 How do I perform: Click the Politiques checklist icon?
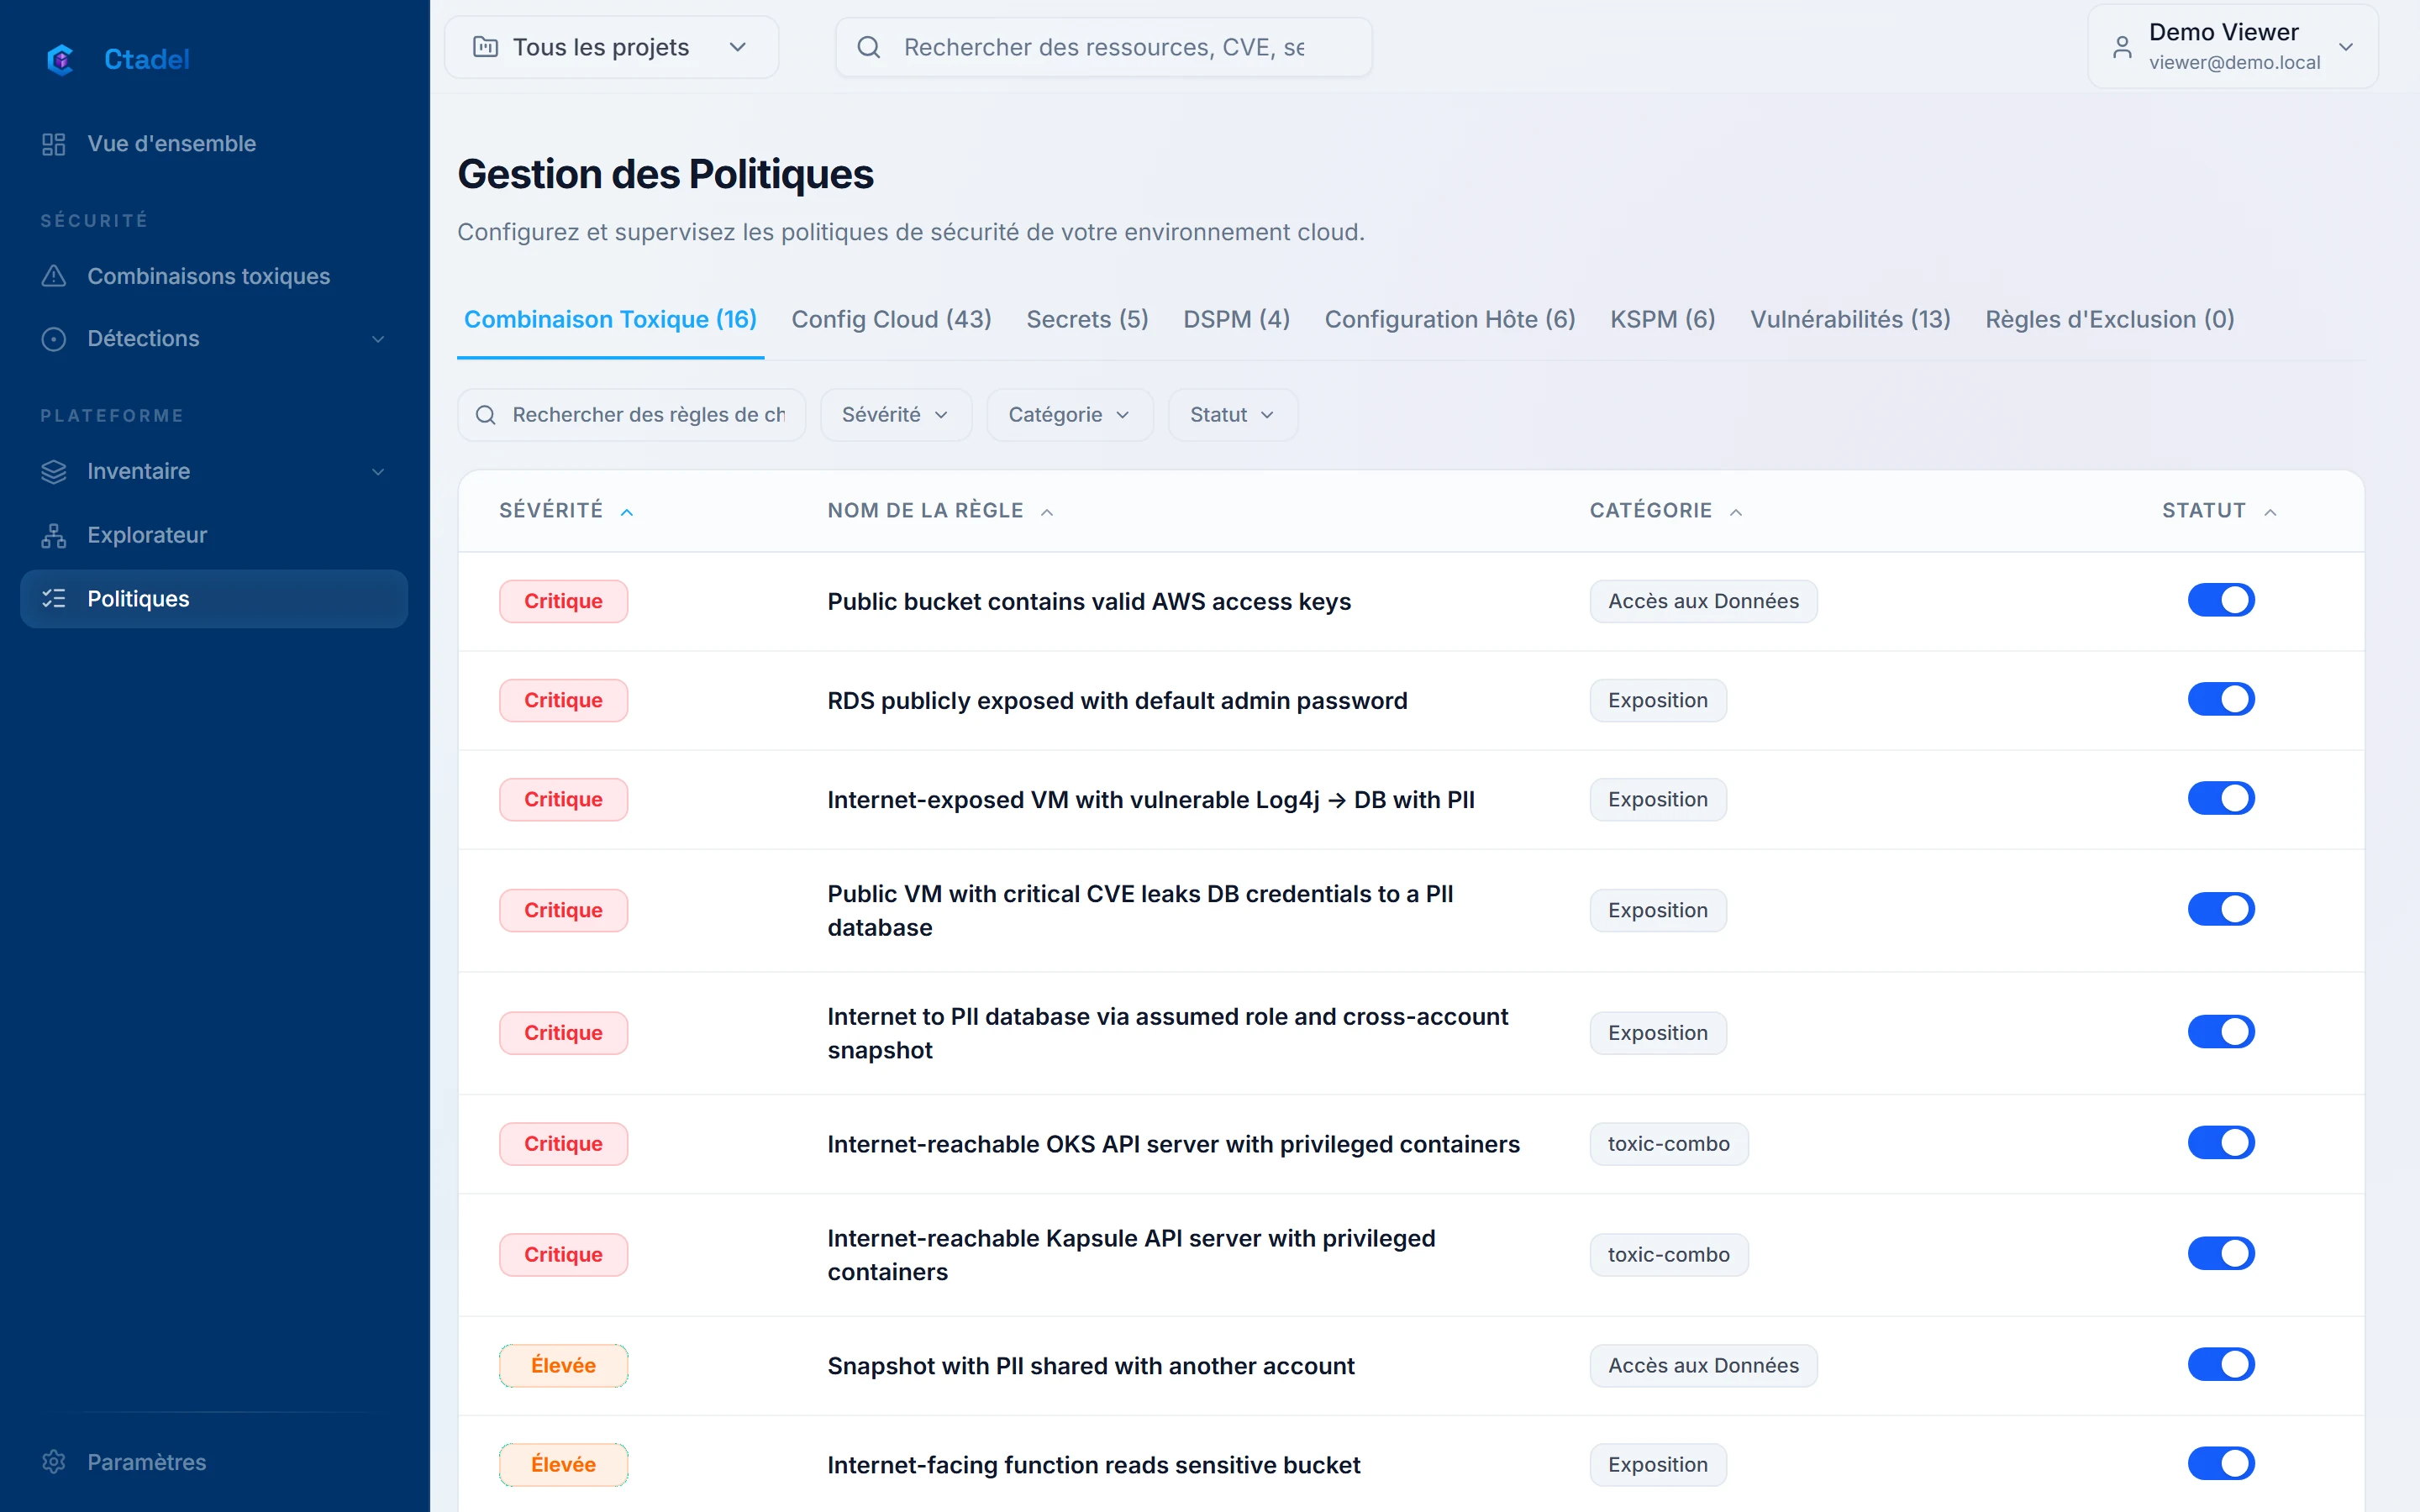click(54, 598)
